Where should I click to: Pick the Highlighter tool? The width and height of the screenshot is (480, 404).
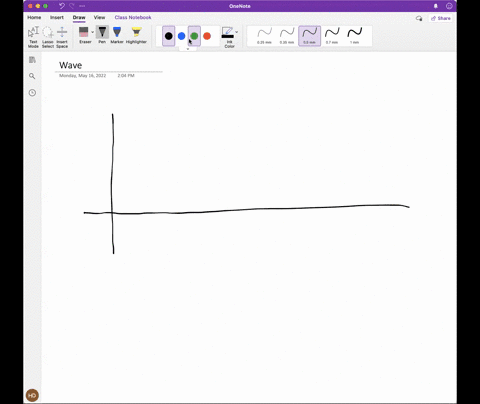136,35
